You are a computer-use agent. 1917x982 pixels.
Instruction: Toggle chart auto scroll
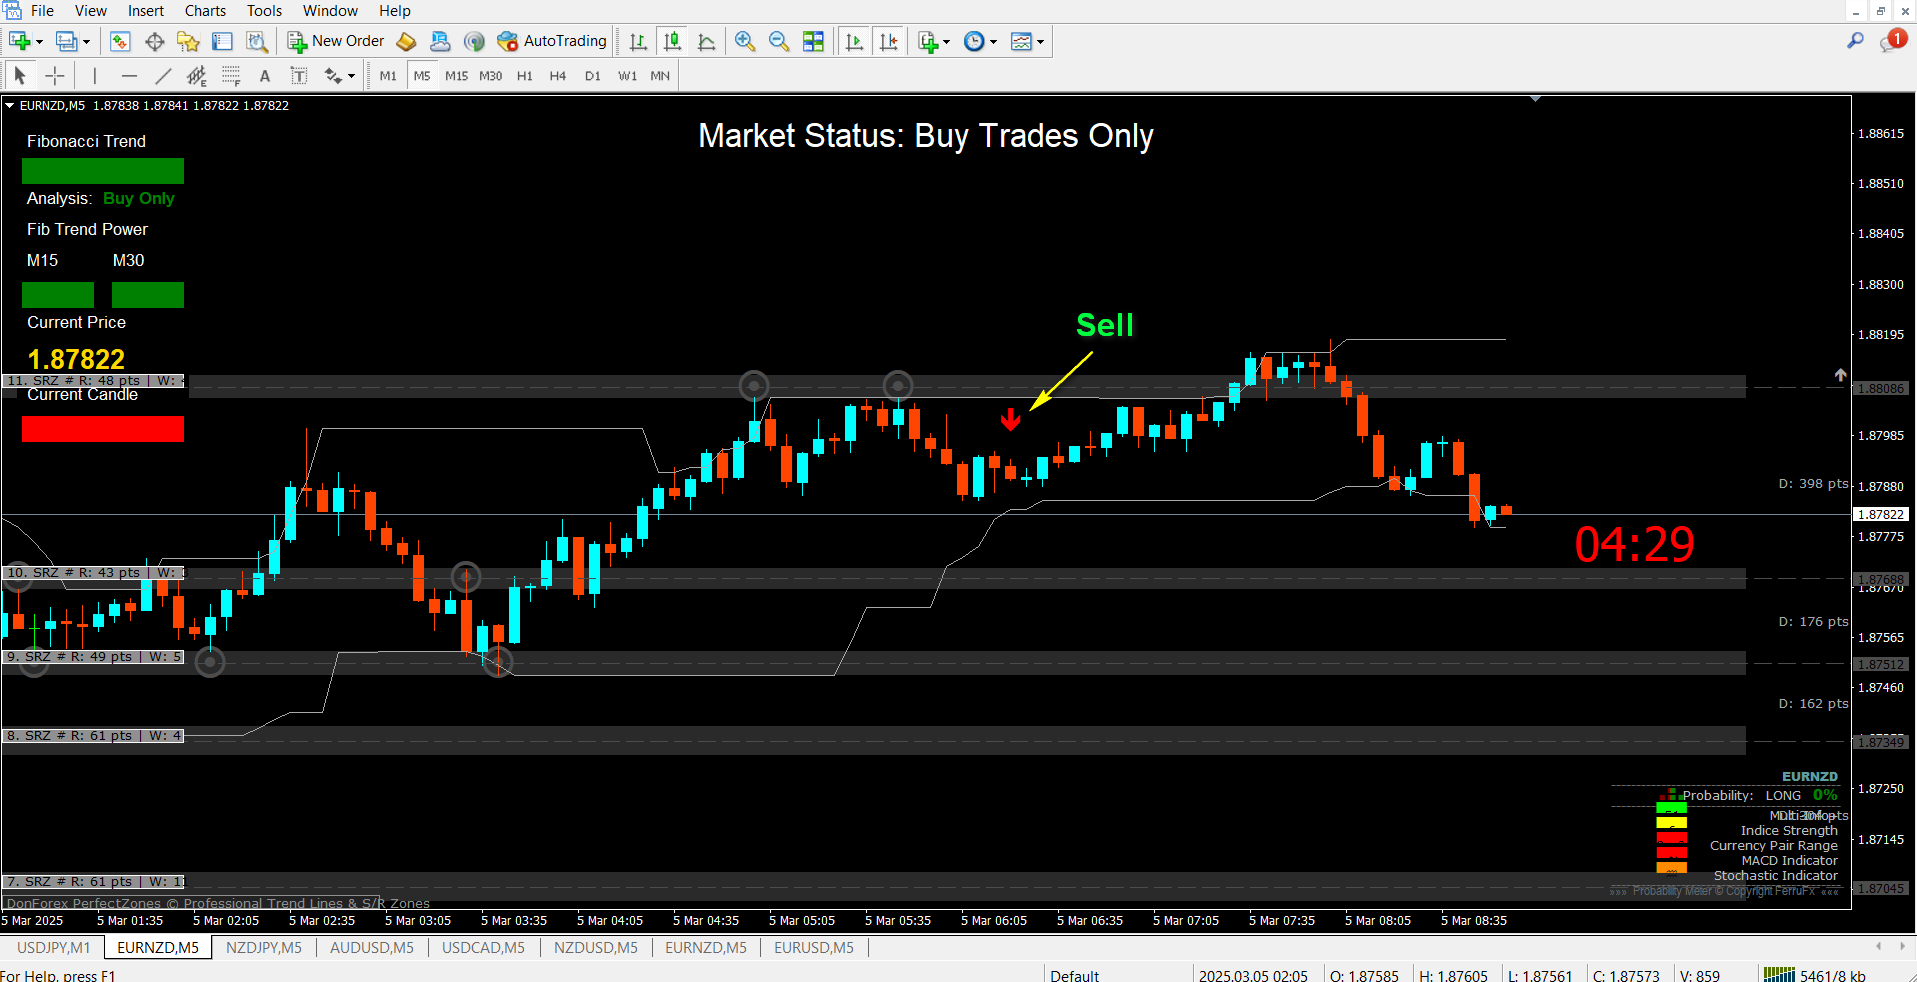(854, 41)
